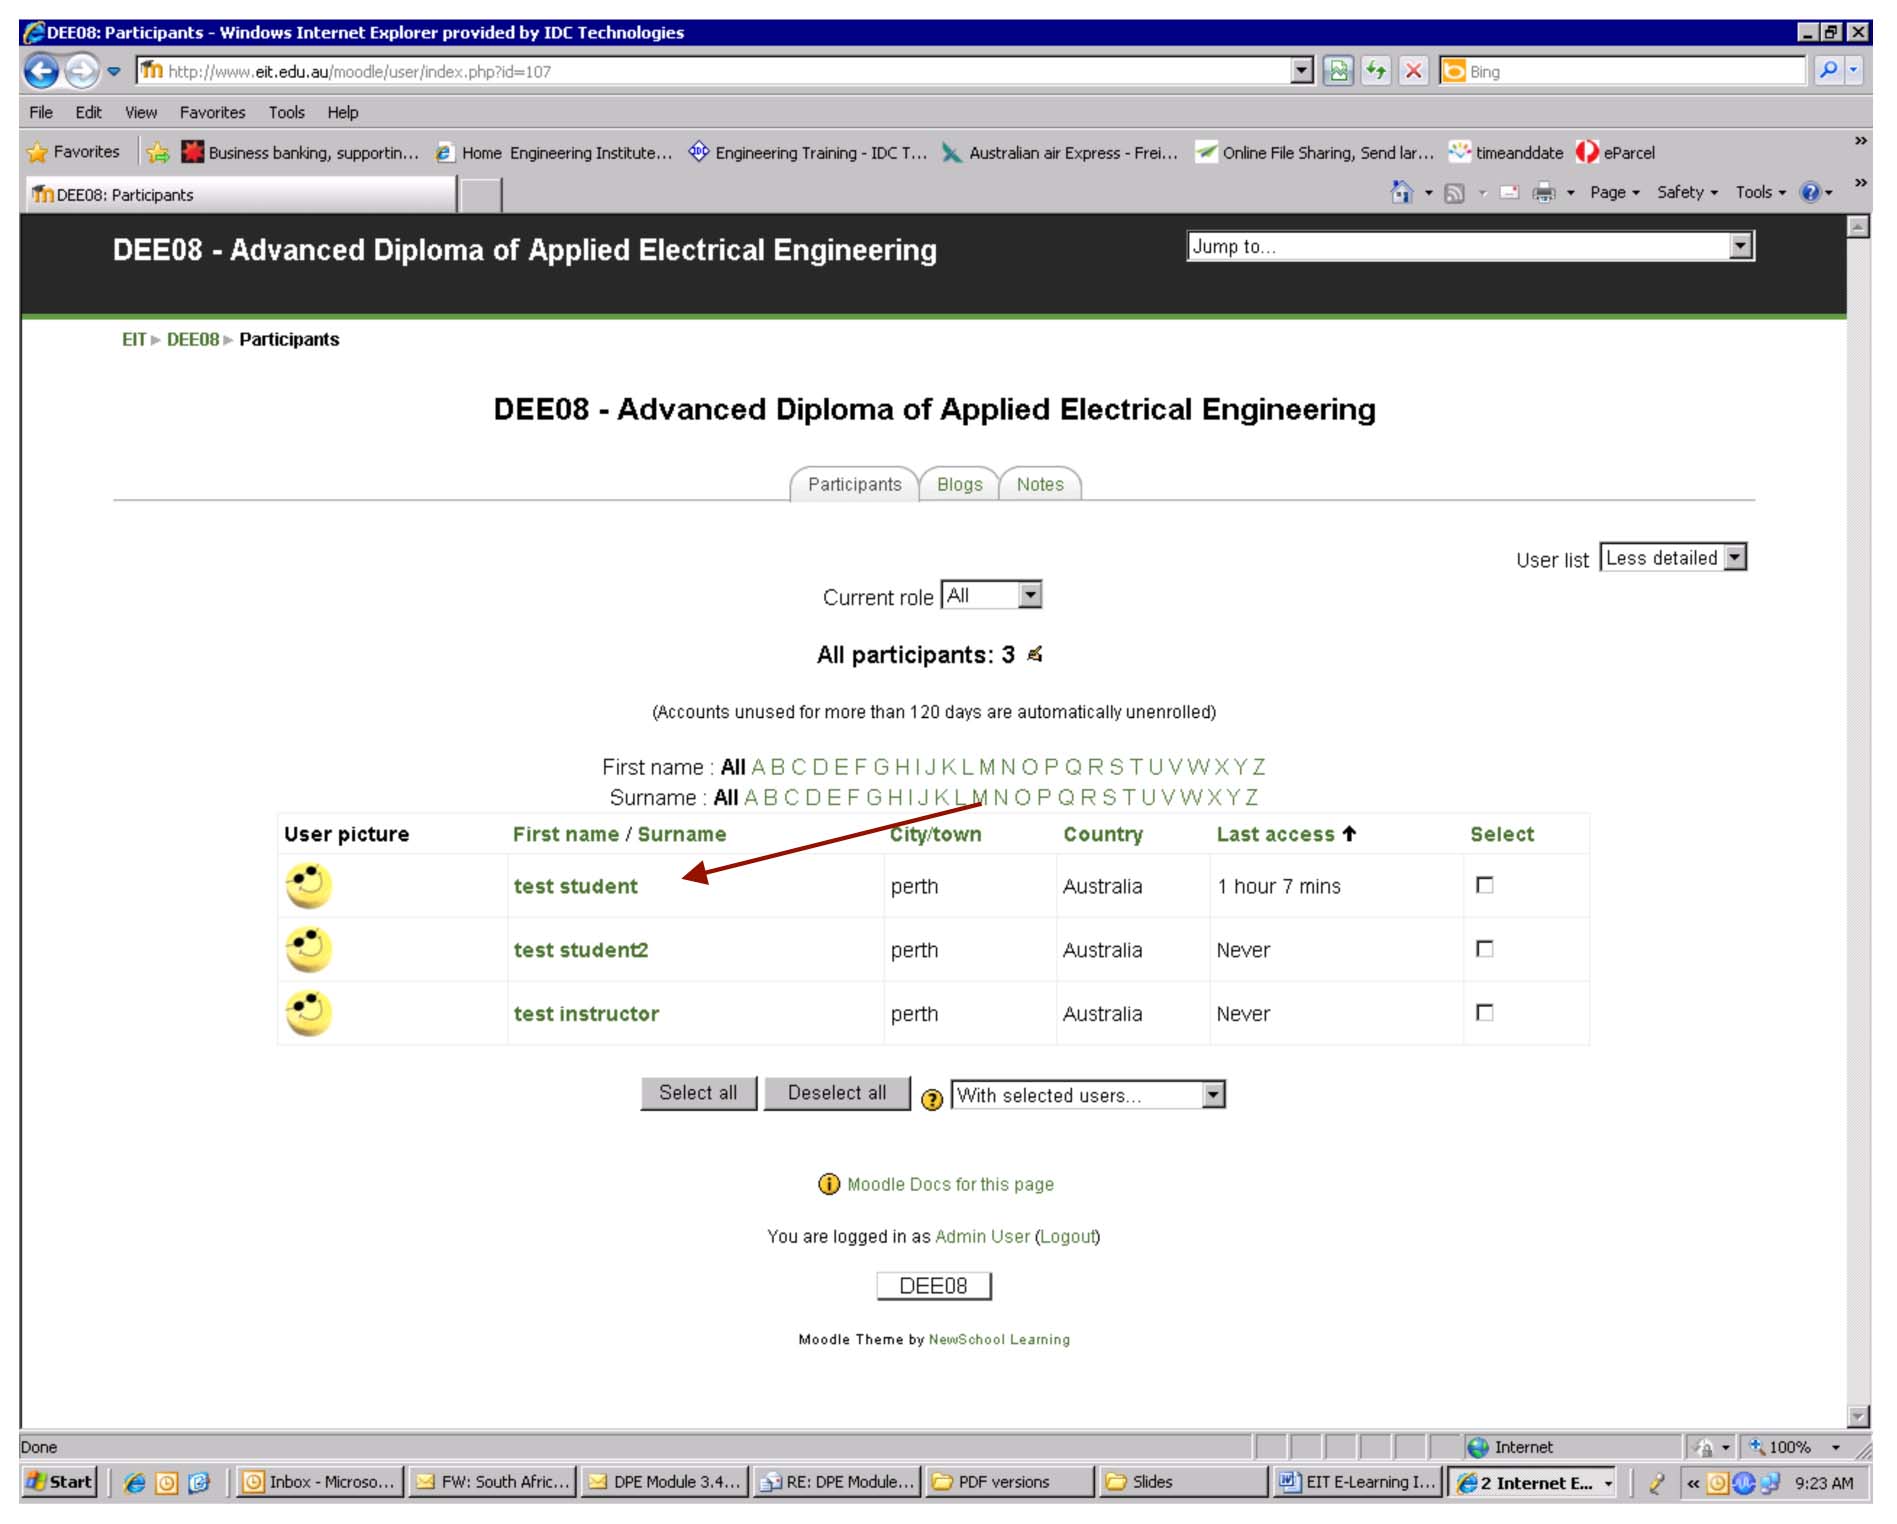Image resolution: width=1897 pixels, height=1524 pixels.
Task: Open the File menu
Action: (x=41, y=112)
